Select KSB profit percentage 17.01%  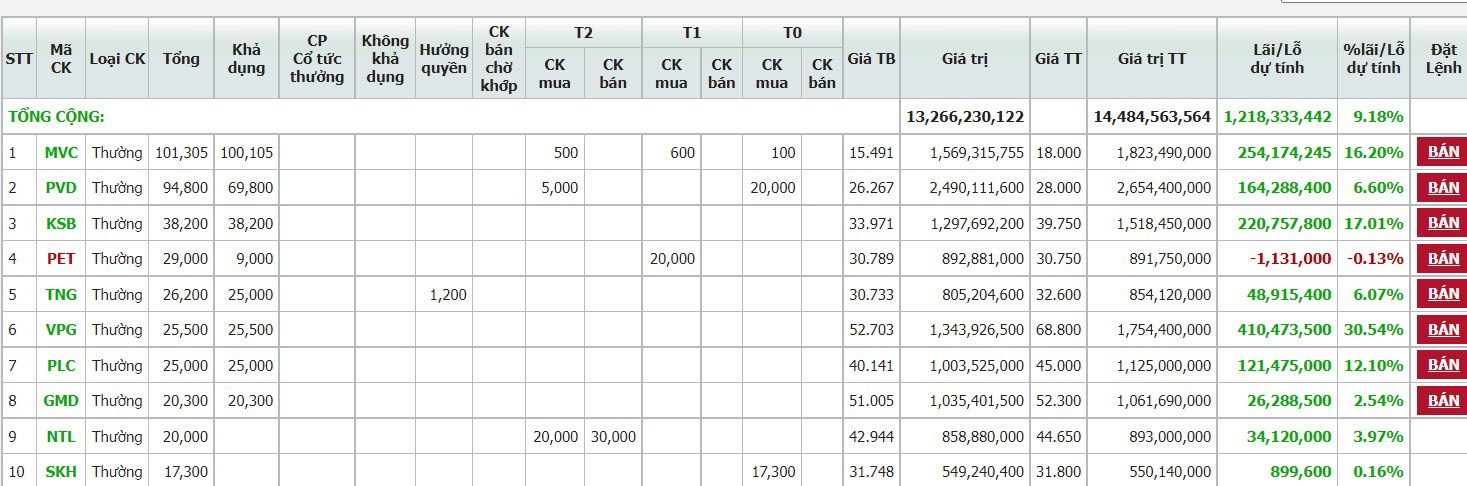point(1374,223)
